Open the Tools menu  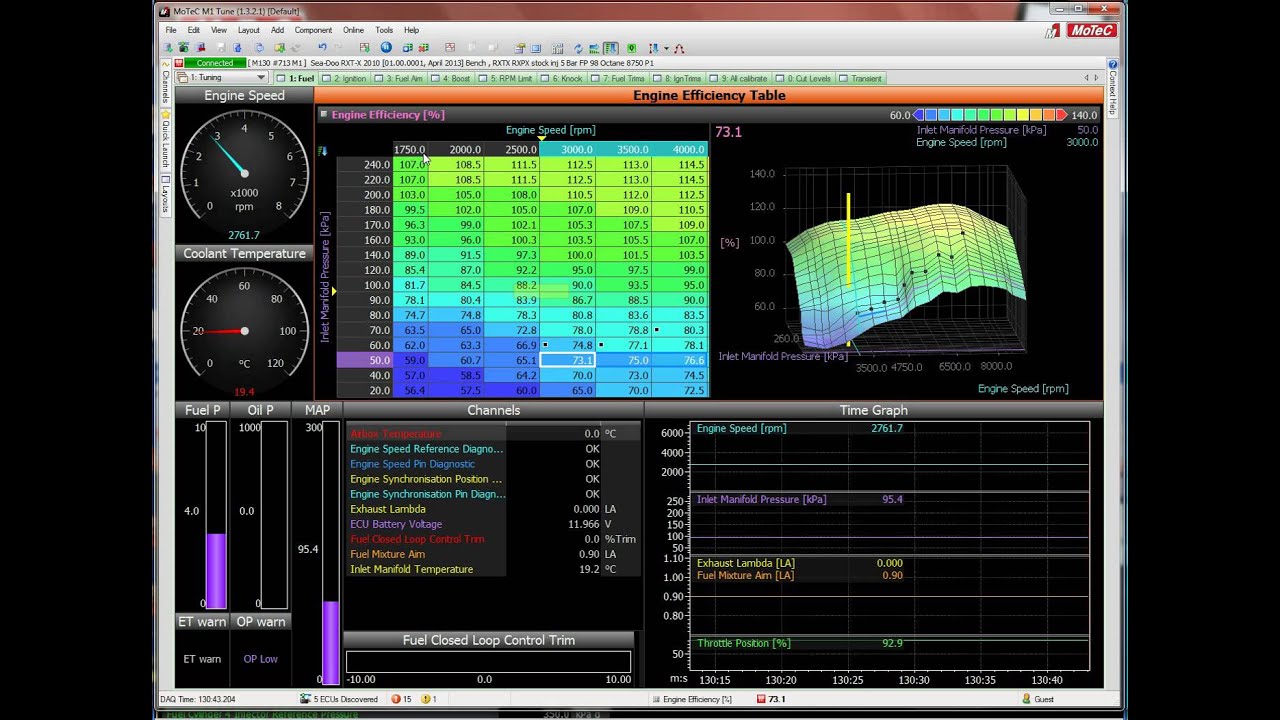click(384, 30)
